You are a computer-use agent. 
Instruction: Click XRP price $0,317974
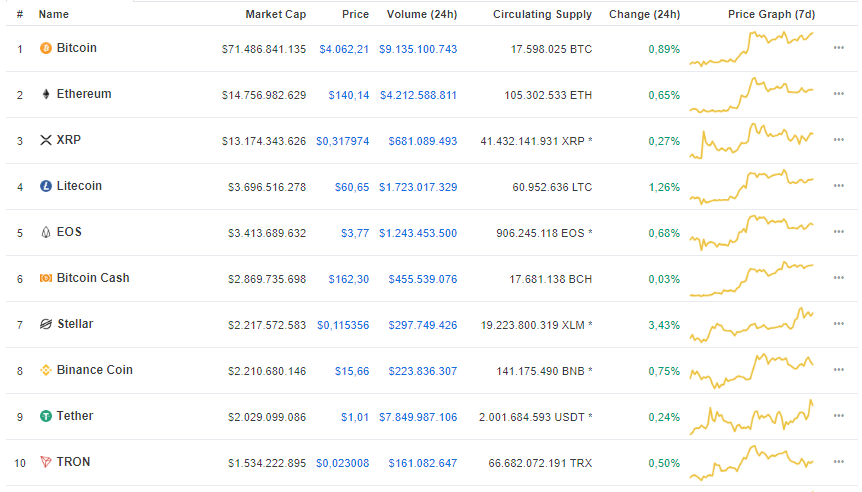(342, 141)
